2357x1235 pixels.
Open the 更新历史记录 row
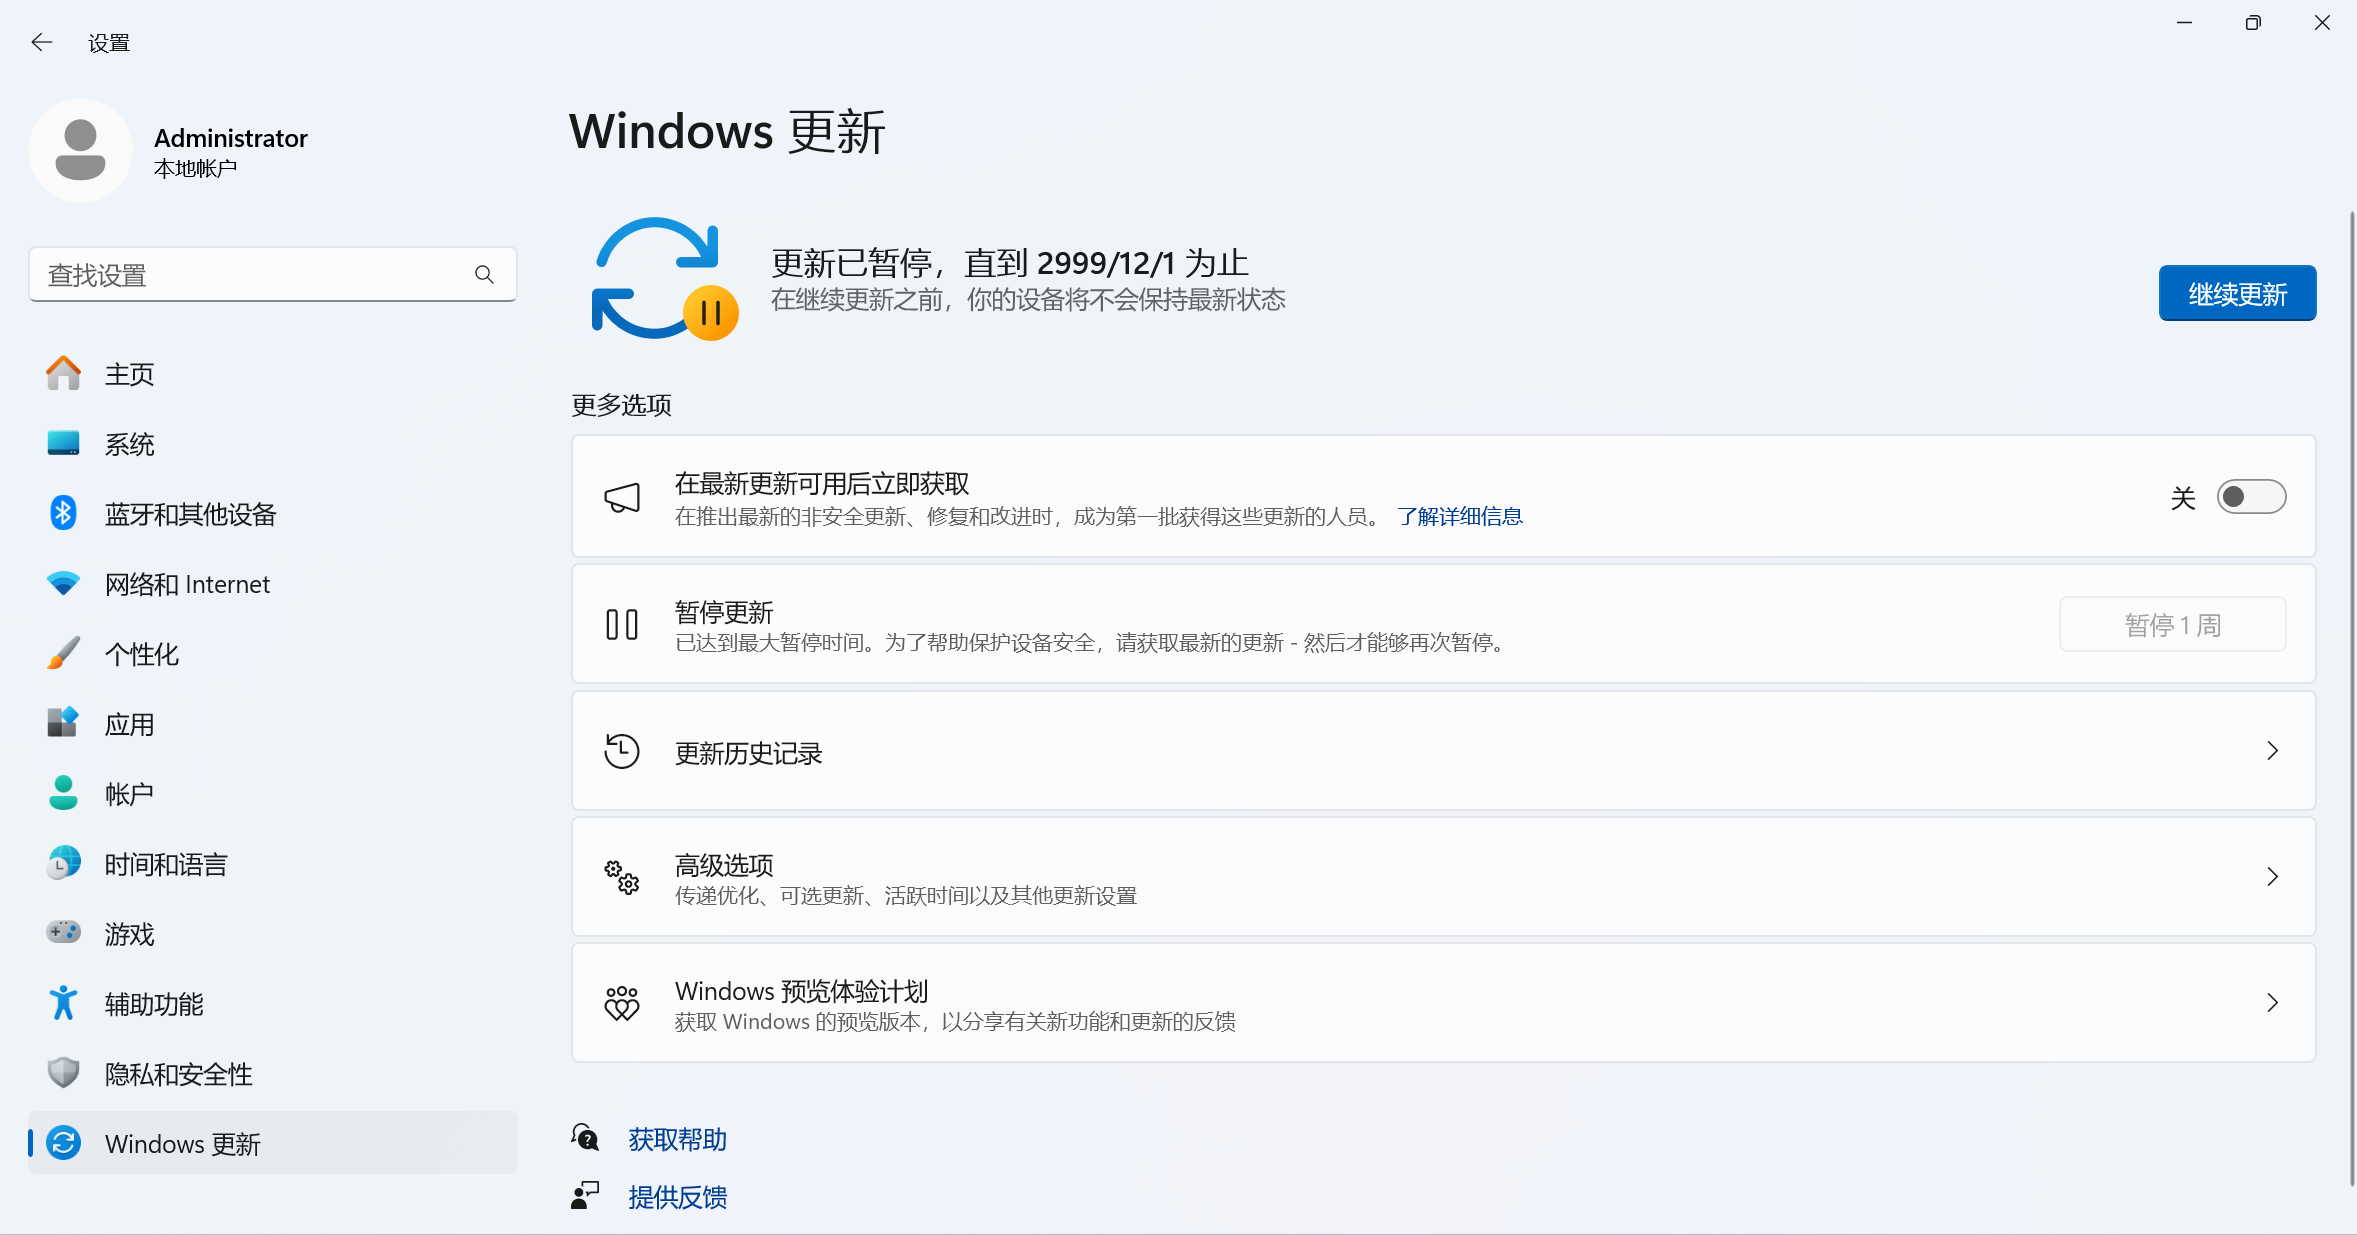pos(1444,751)
